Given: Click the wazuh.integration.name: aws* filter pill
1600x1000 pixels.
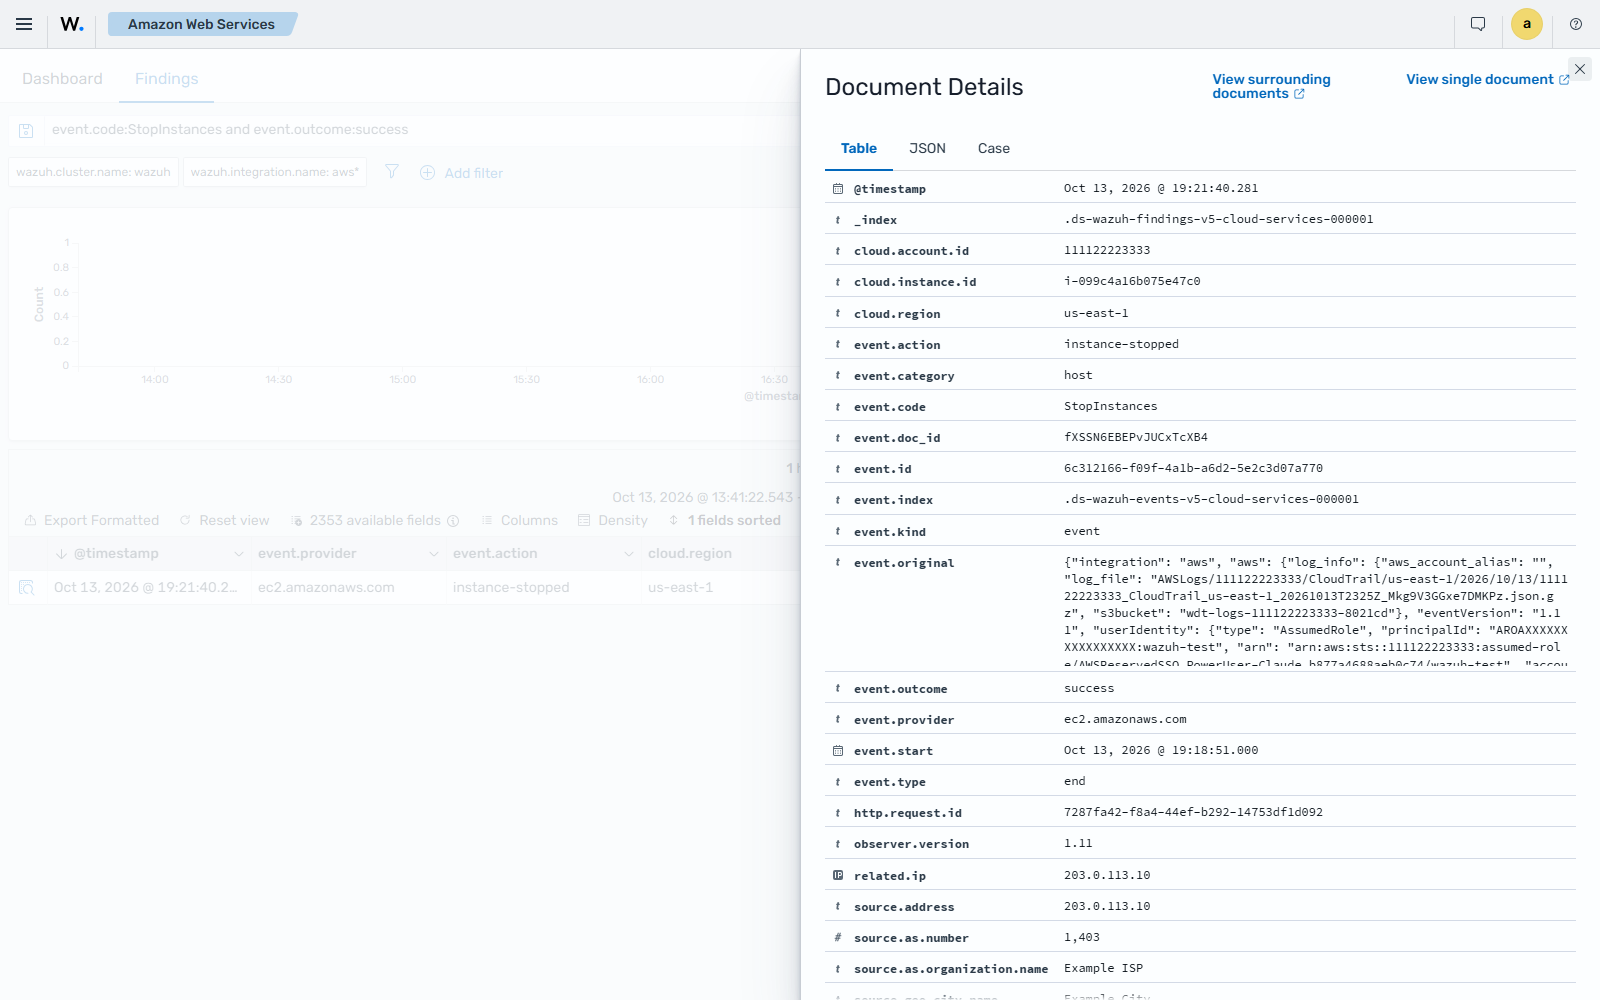Looking at the screenshot, I should (x=275, y=172).
